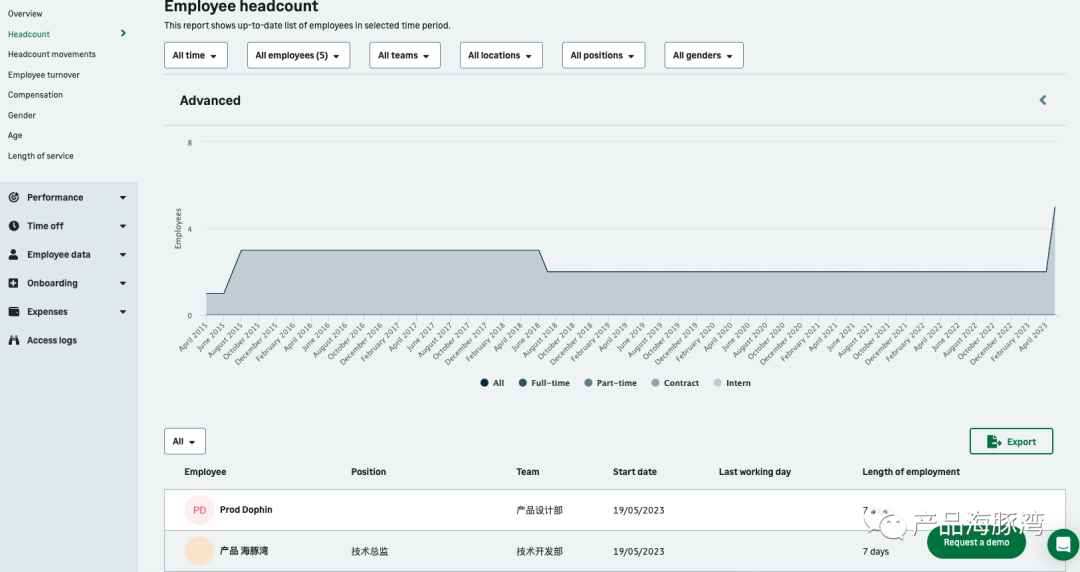The width and height of the screenshot is (1080, 572).
Task: Click the Export file icon
Action: [x=994, y=442]
